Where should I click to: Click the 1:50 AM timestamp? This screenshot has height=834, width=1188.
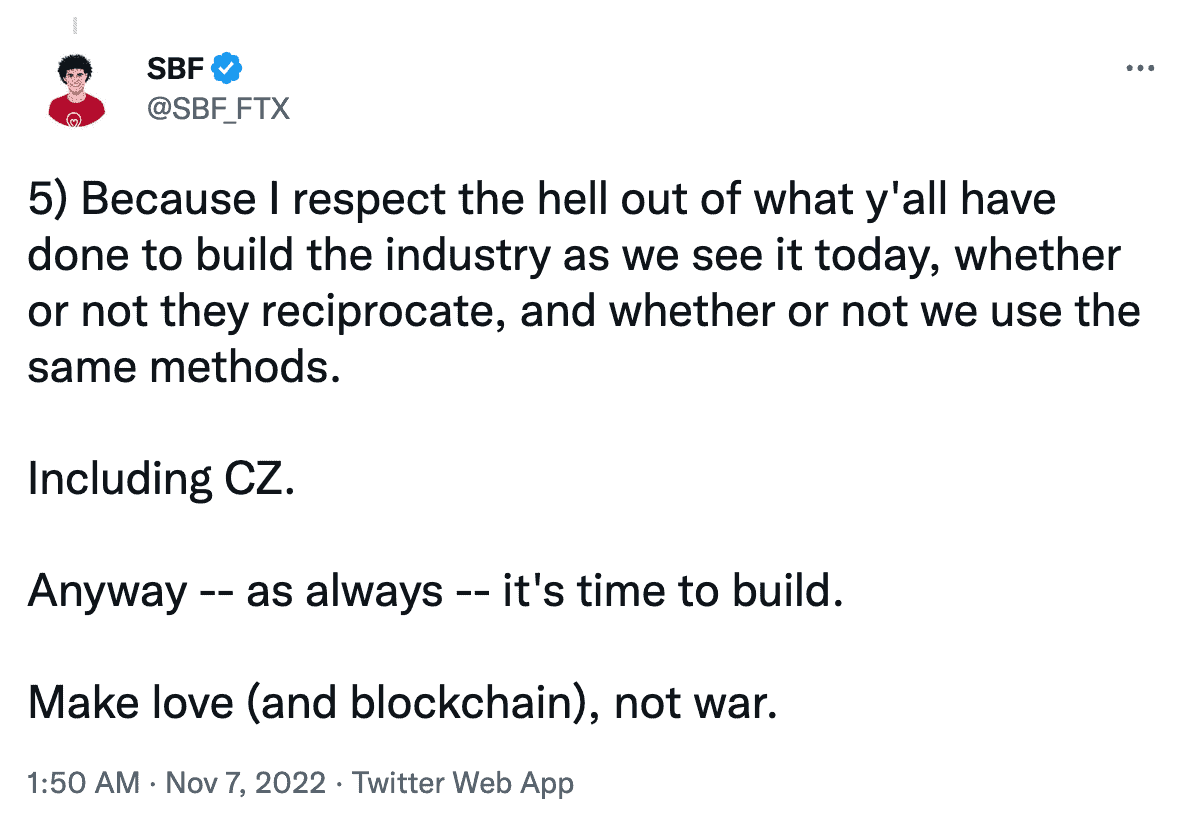(x=83, y=782)
